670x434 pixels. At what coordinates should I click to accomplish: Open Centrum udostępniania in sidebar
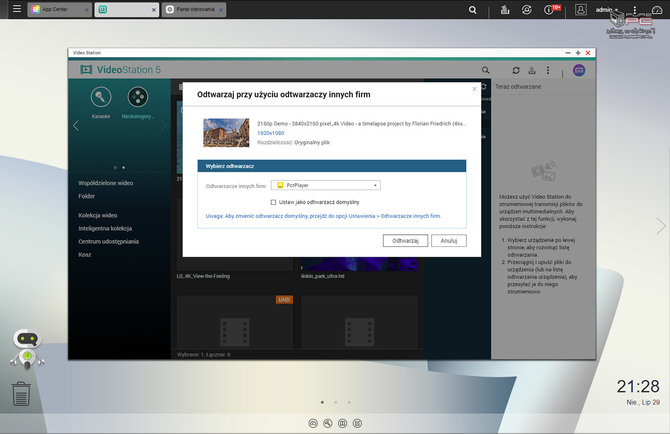(x=109, y=241)
